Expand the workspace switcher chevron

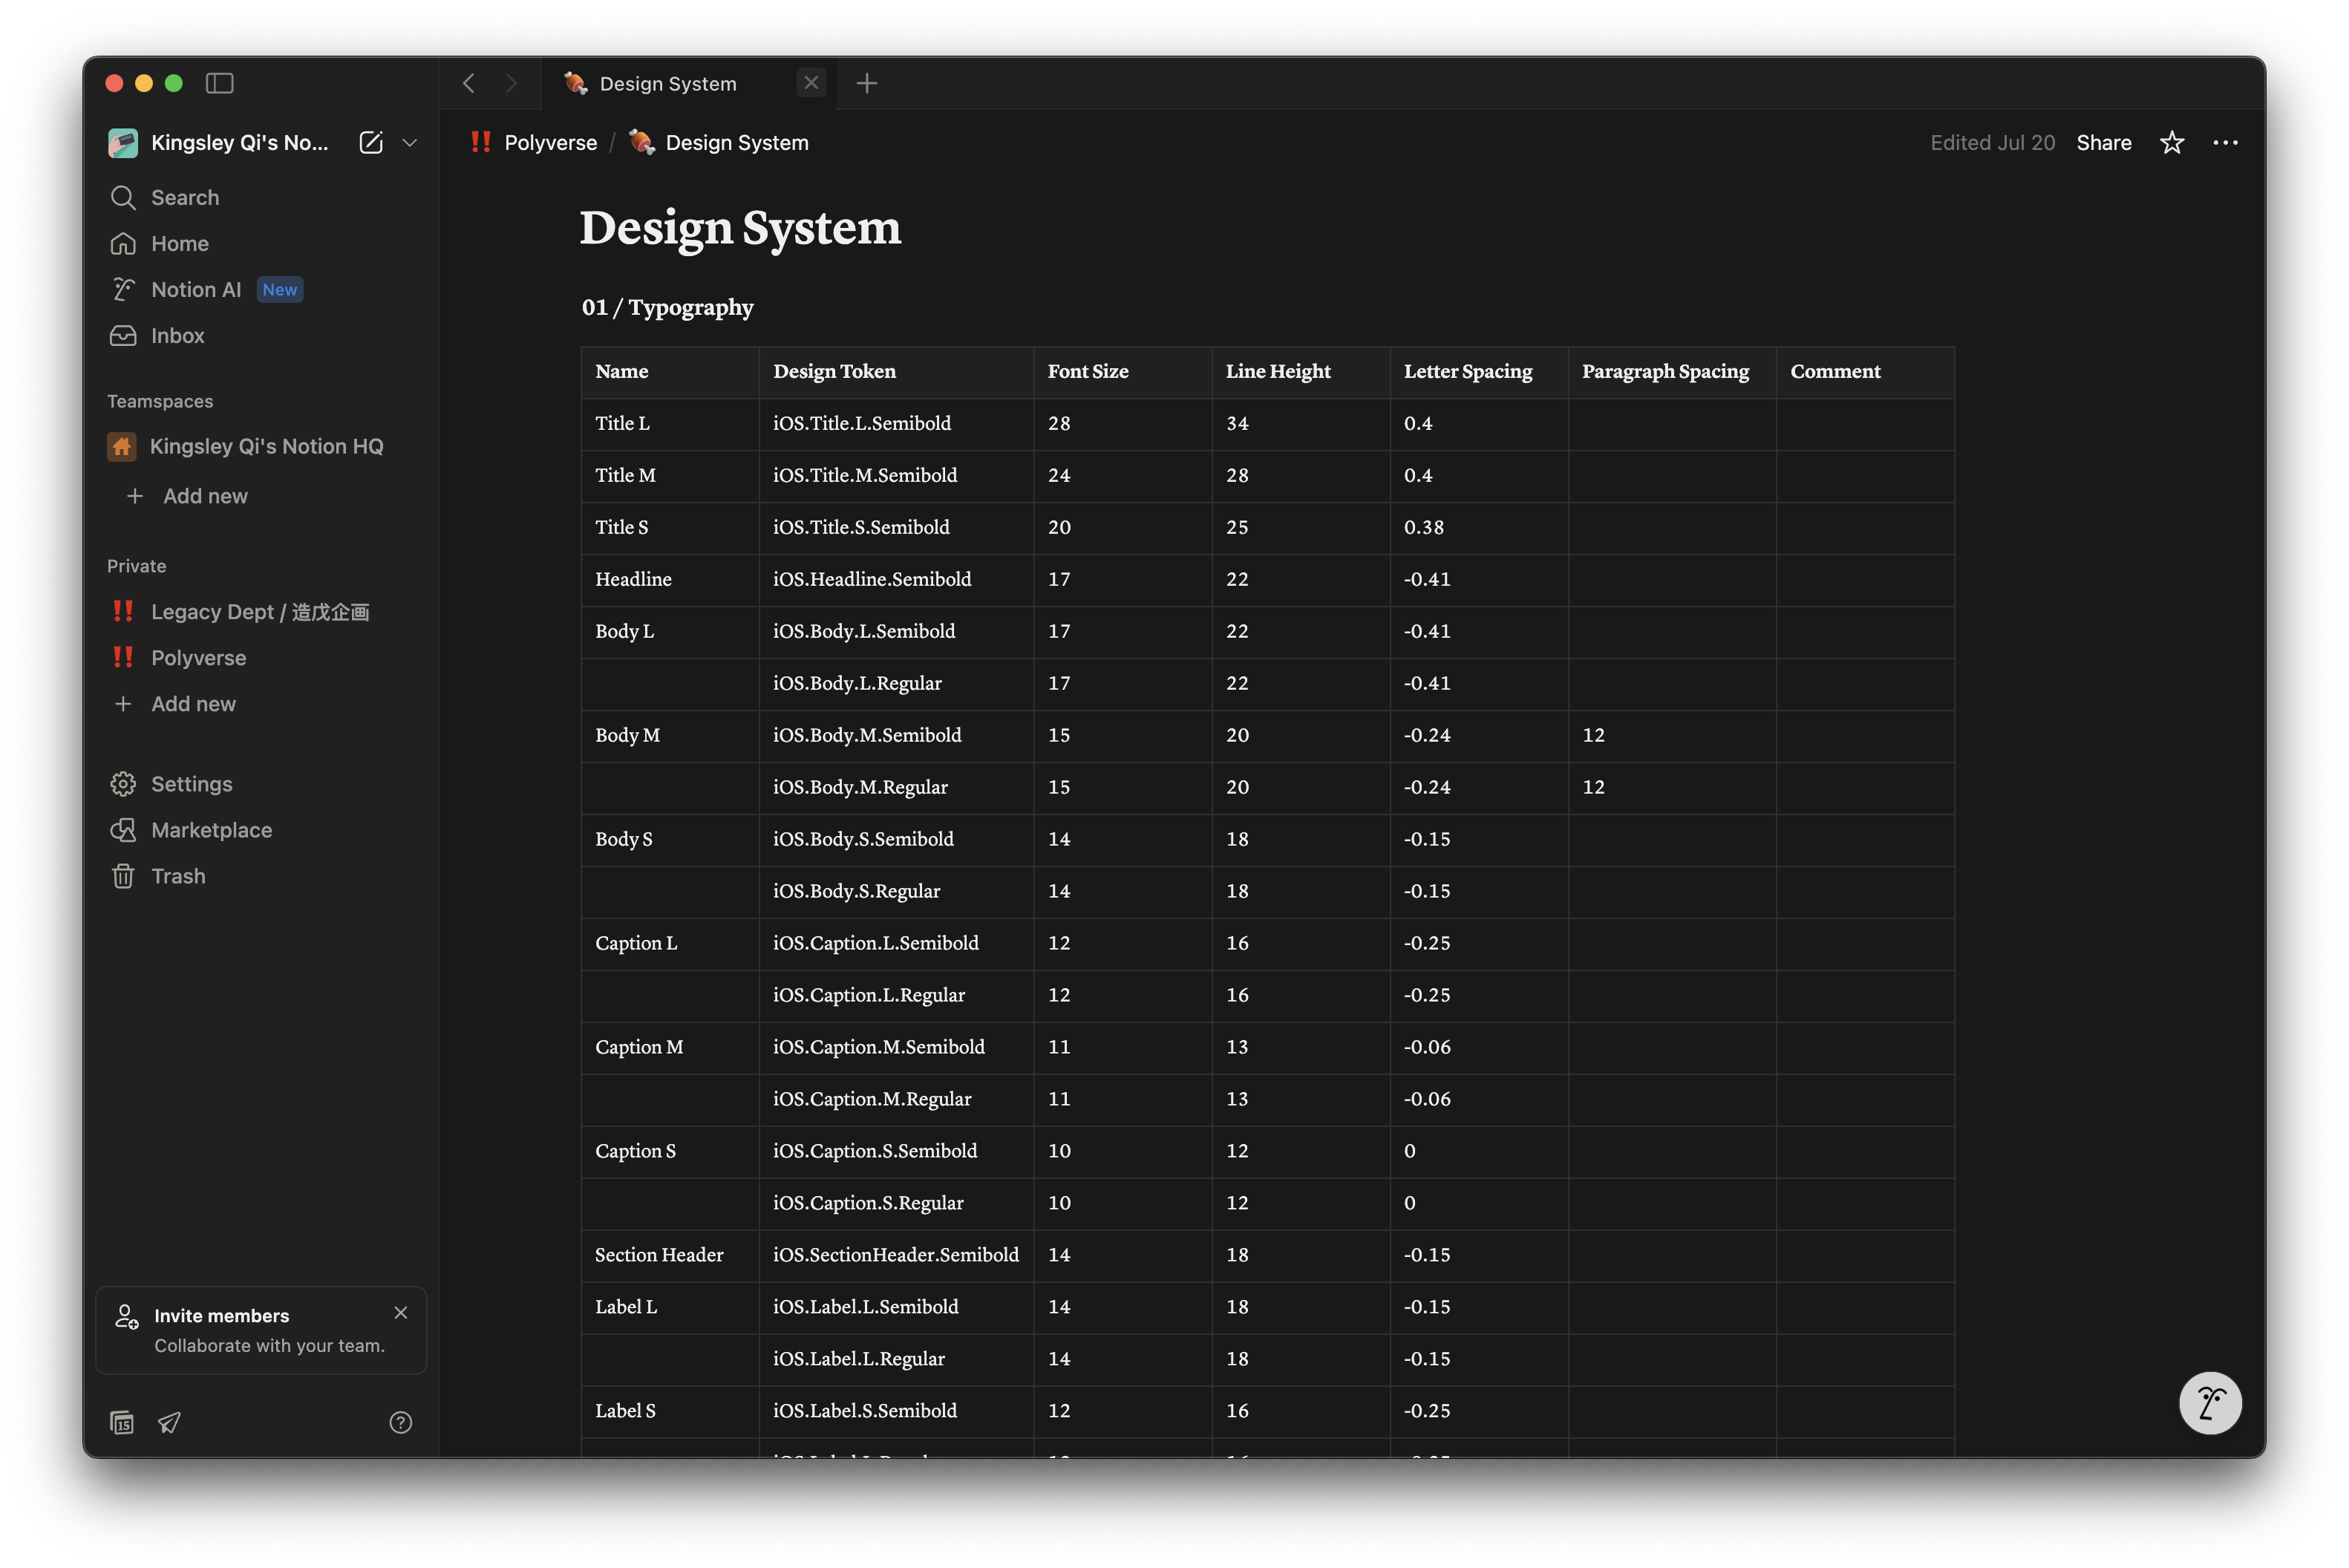[x=410, y=143]
